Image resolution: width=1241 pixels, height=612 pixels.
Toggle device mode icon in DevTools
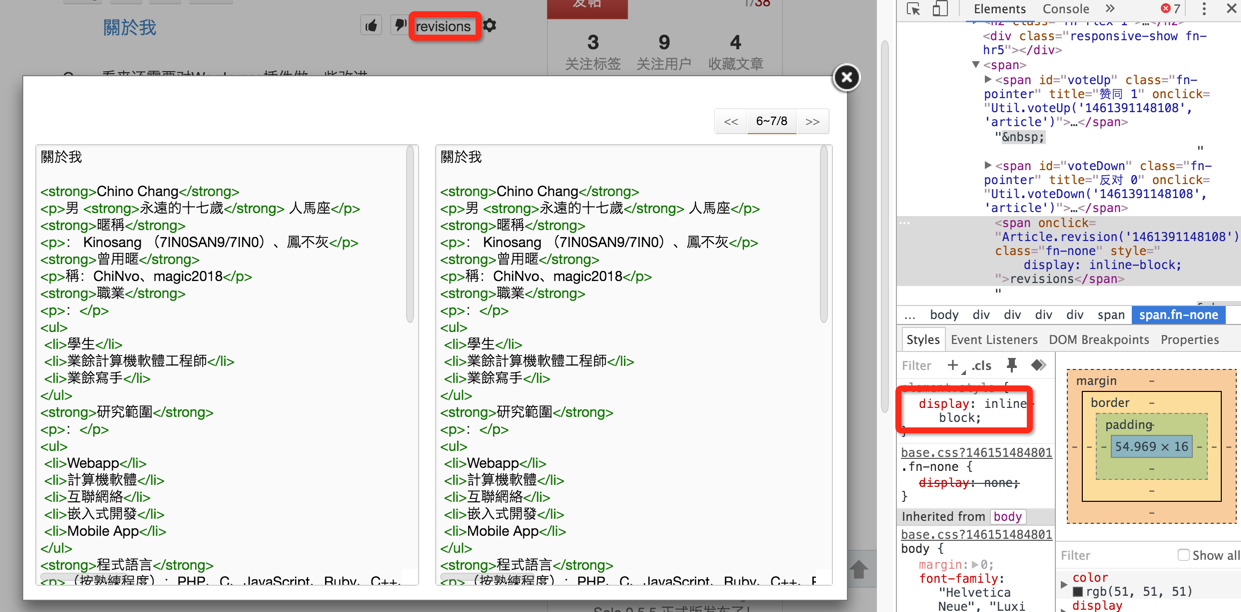940,9
